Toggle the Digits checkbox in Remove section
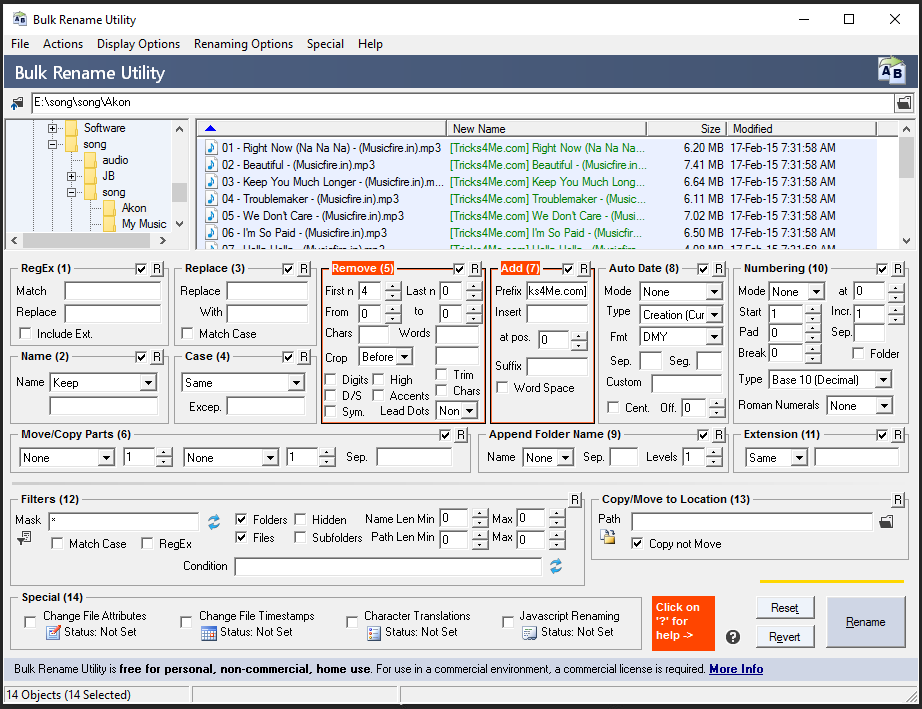The width and height of the screenshot is (922, 709). 330,379
